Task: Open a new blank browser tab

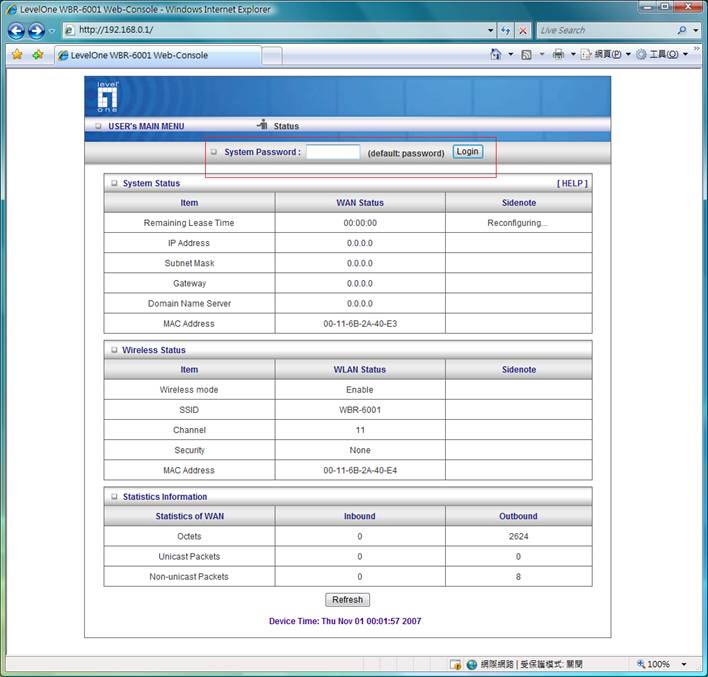Action: point(272,56)
